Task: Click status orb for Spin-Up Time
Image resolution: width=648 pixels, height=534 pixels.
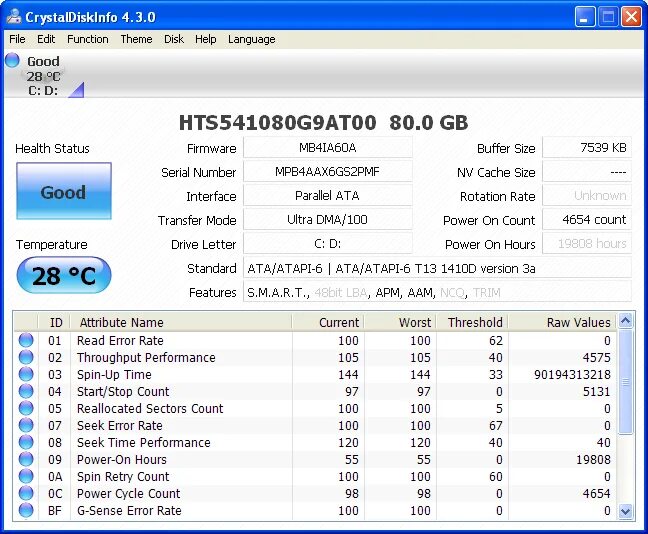Action: pyautogui.click(x=26, y=374)
